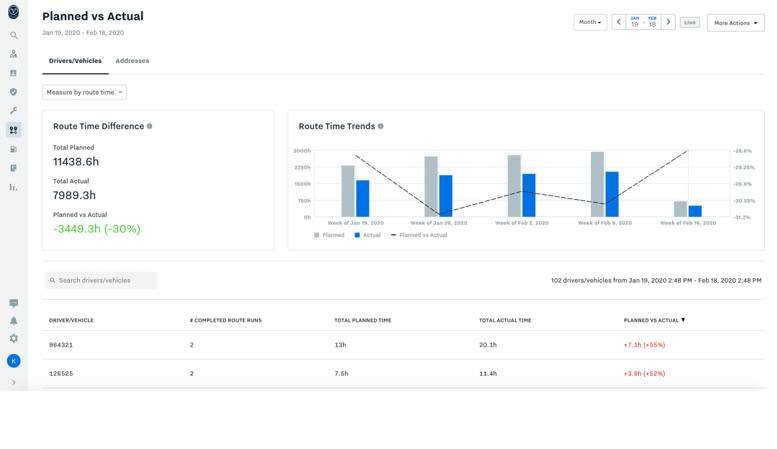Open notifications bell icon
777x449 pixels.
pyautogui.click(x=13, y=321)
